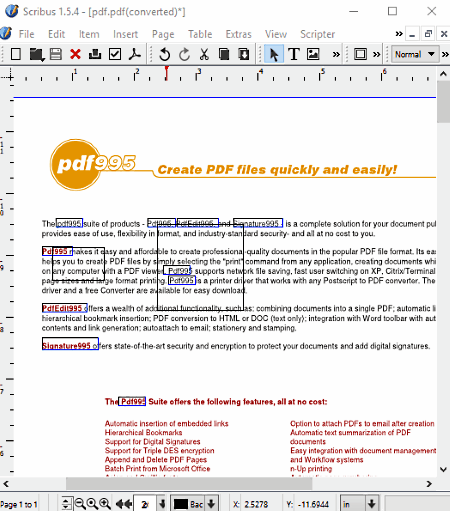Click the Print toolbar icon
Screen dimensions: 450x511
click(95, 54)
